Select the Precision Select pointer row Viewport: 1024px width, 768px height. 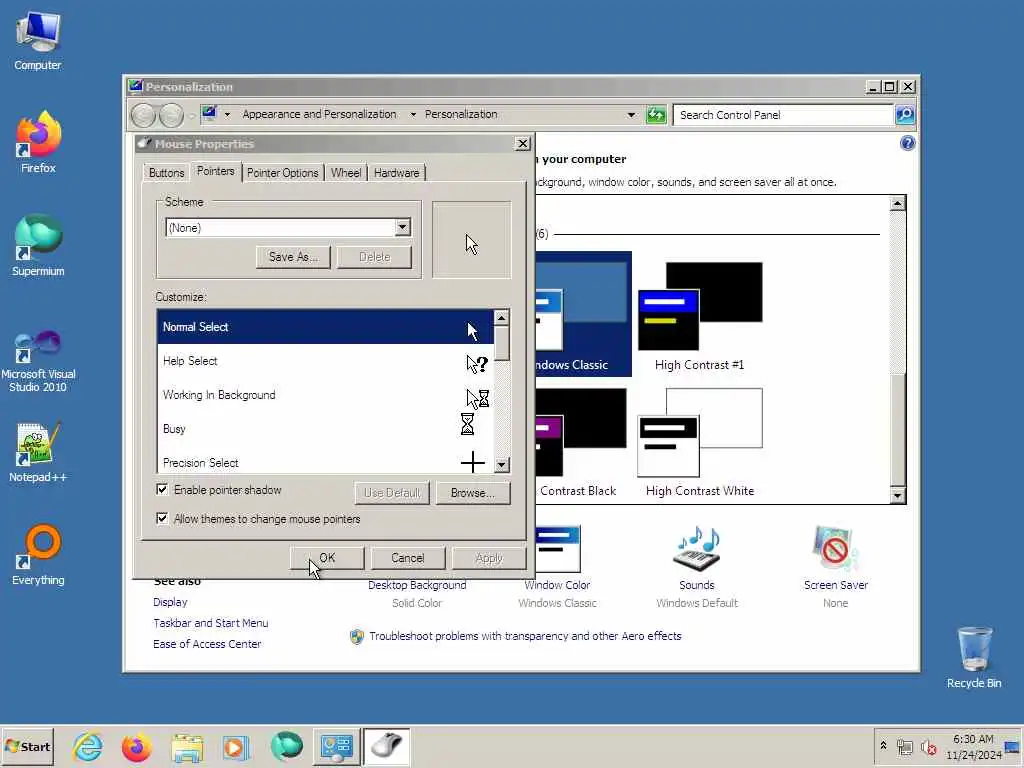pyautogui.click(x=325, y=460)
